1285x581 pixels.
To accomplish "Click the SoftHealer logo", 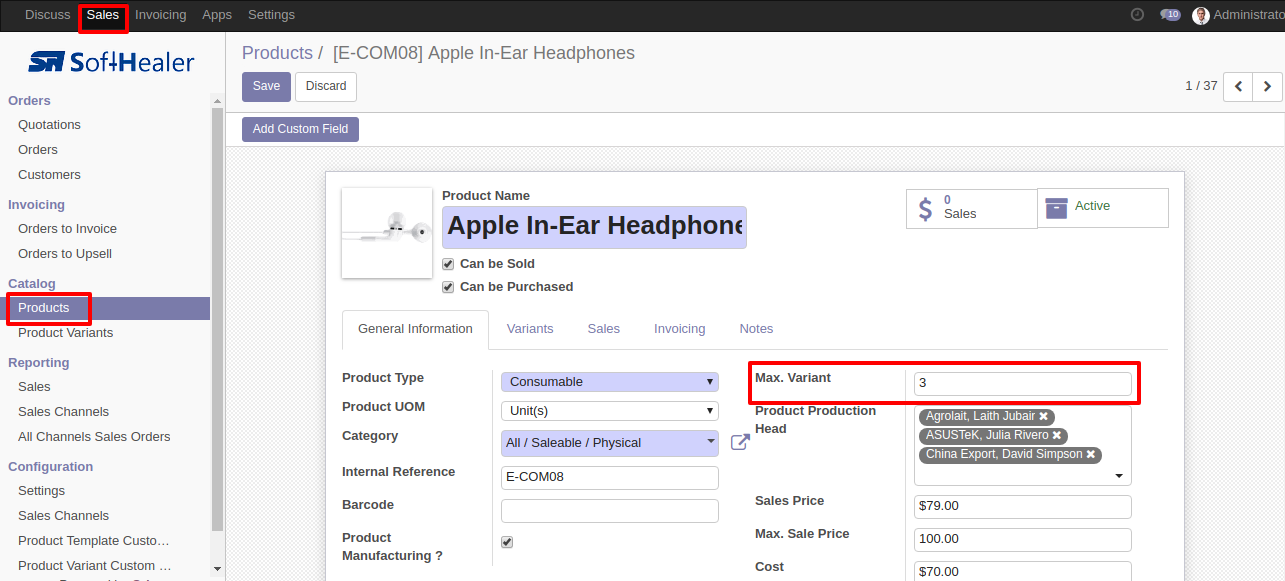I will (111, 62).
